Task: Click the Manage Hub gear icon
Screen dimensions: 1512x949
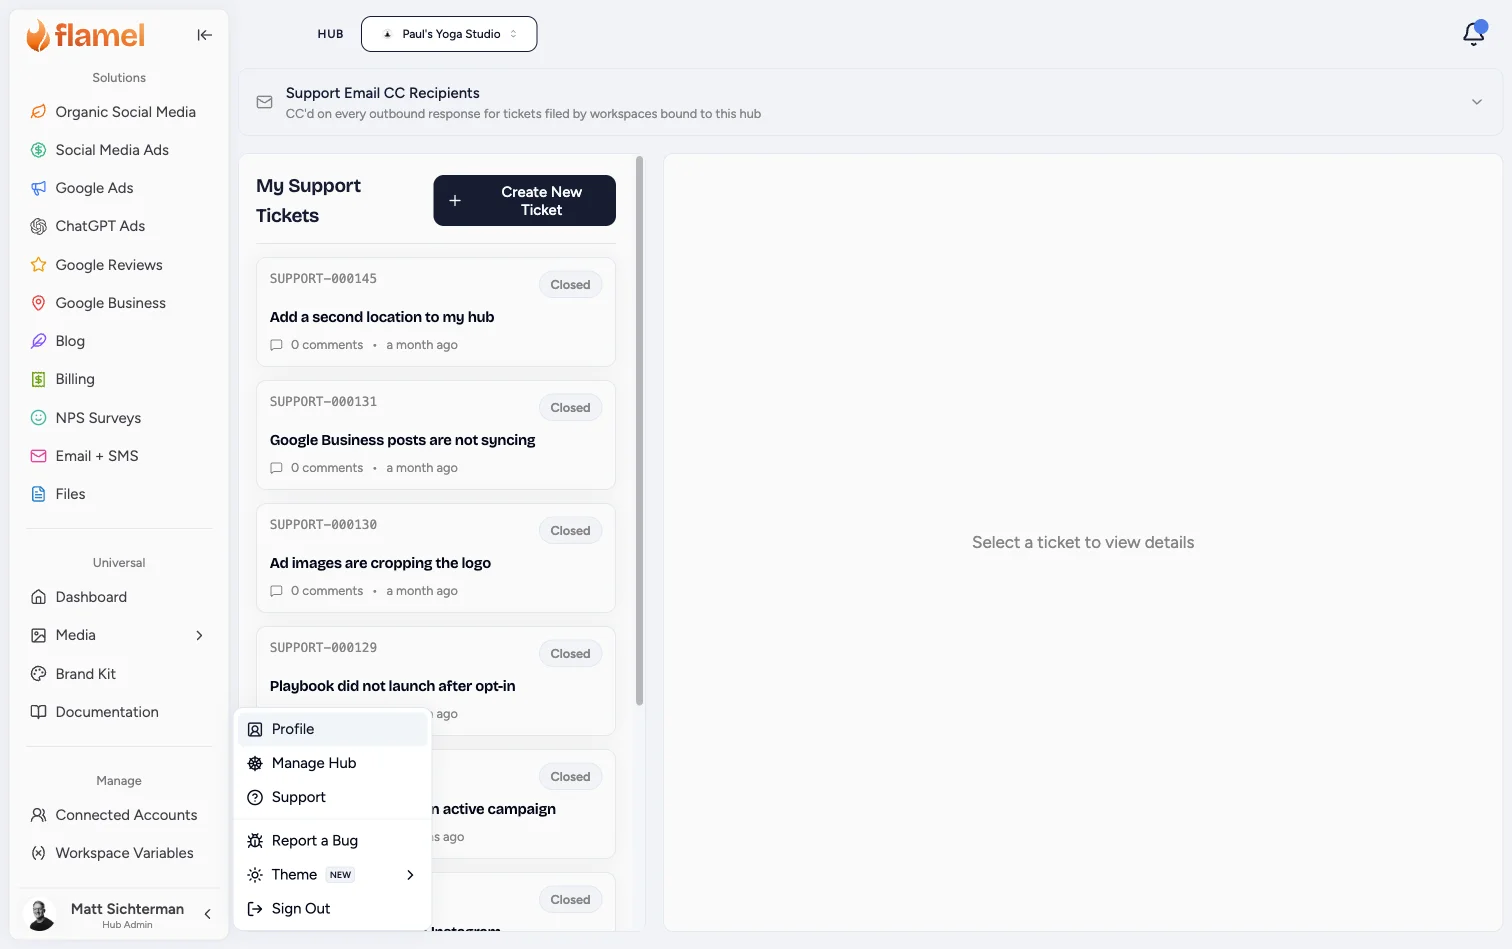Action: pos(255,763)
